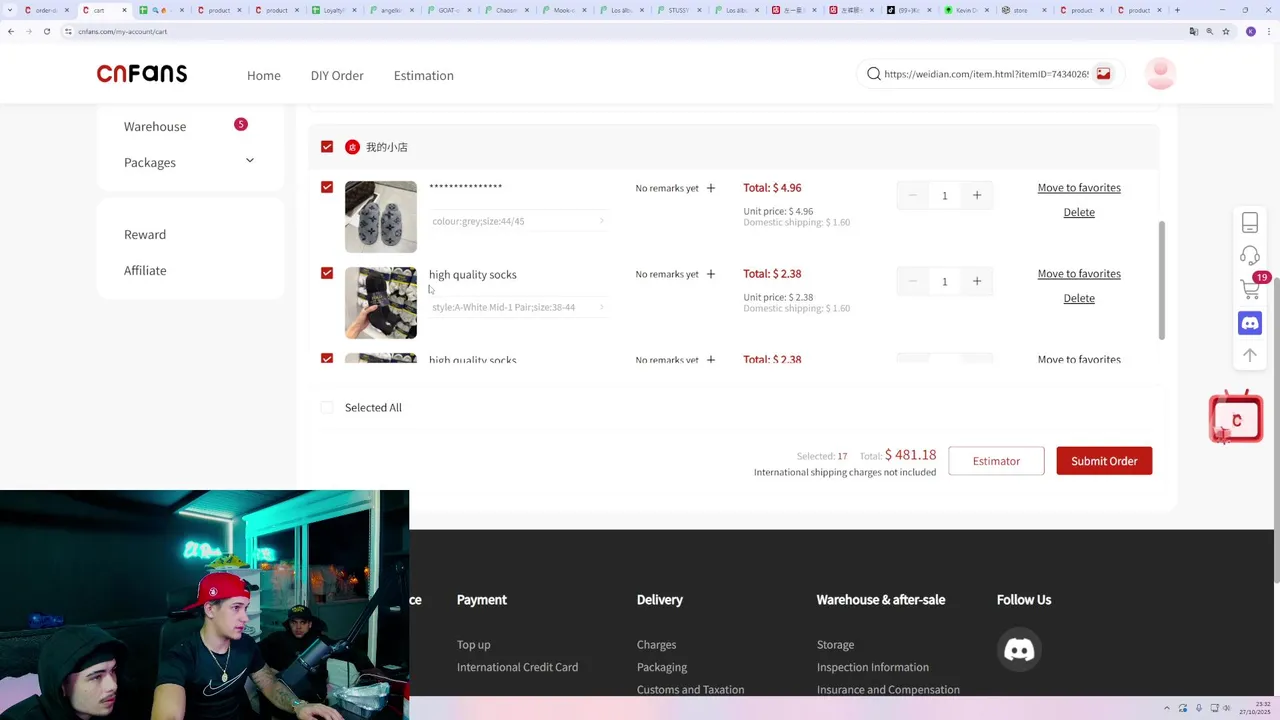Move grey slippers item to favorites
Screen dimensions: 1280x720
[x=1079, y=187]
